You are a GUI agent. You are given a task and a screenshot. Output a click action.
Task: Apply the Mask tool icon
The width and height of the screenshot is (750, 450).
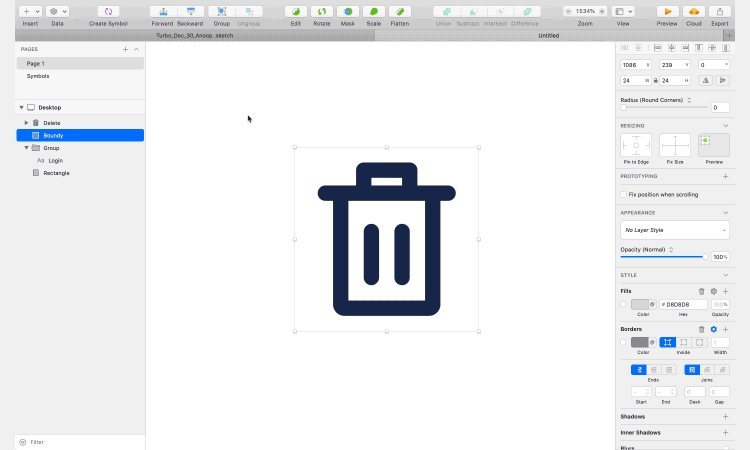pyautogui.click(x=348, y=11)
